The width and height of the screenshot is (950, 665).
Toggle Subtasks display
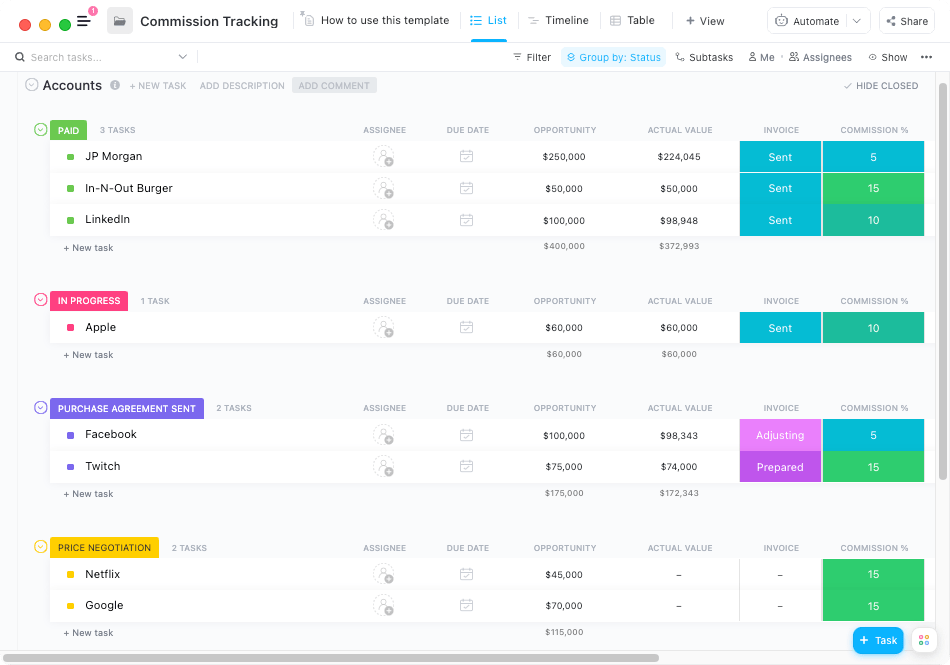click(x=704, y=57)
